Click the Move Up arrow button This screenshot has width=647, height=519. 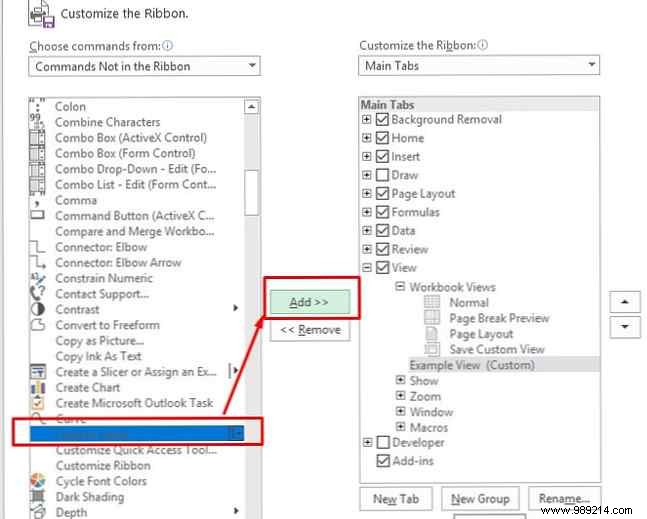tap(625, 302)
